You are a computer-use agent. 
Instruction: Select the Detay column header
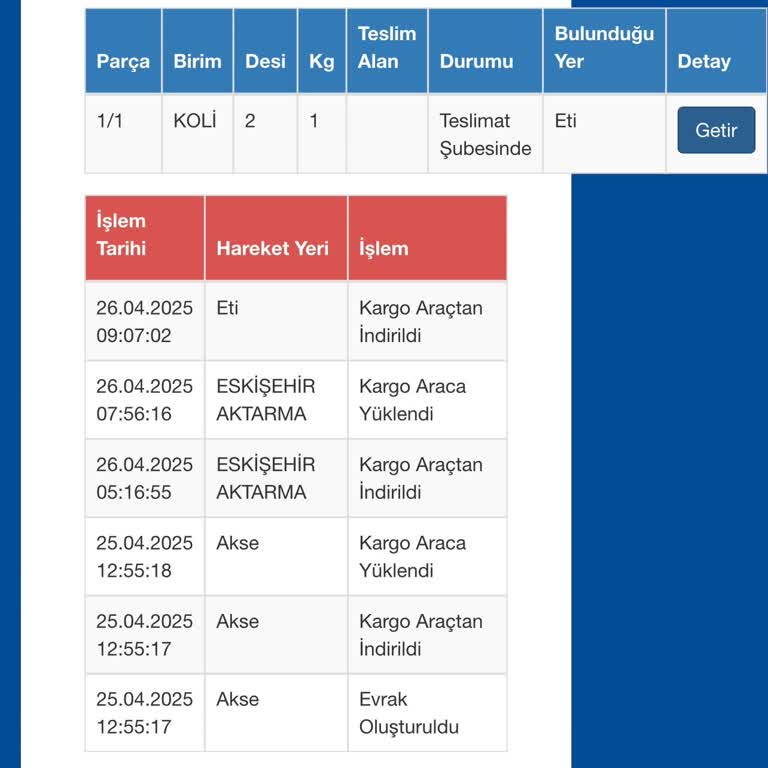click(x=716, y=51)
